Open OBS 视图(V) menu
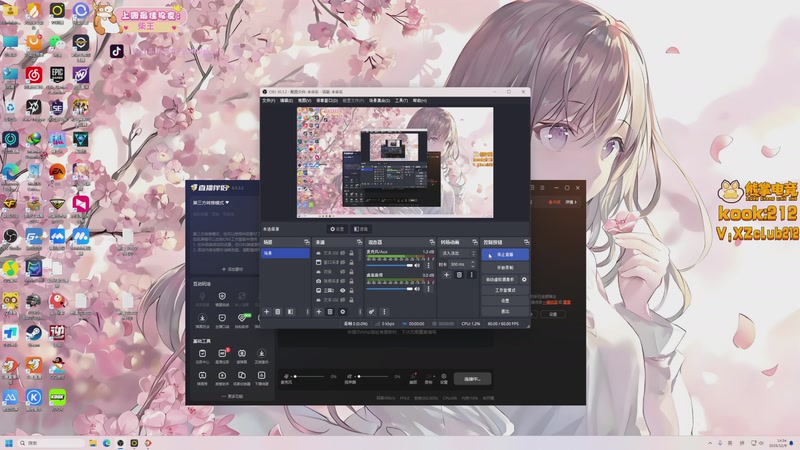The width and height of the screenshot is (800, 450). tap(304, 101)
